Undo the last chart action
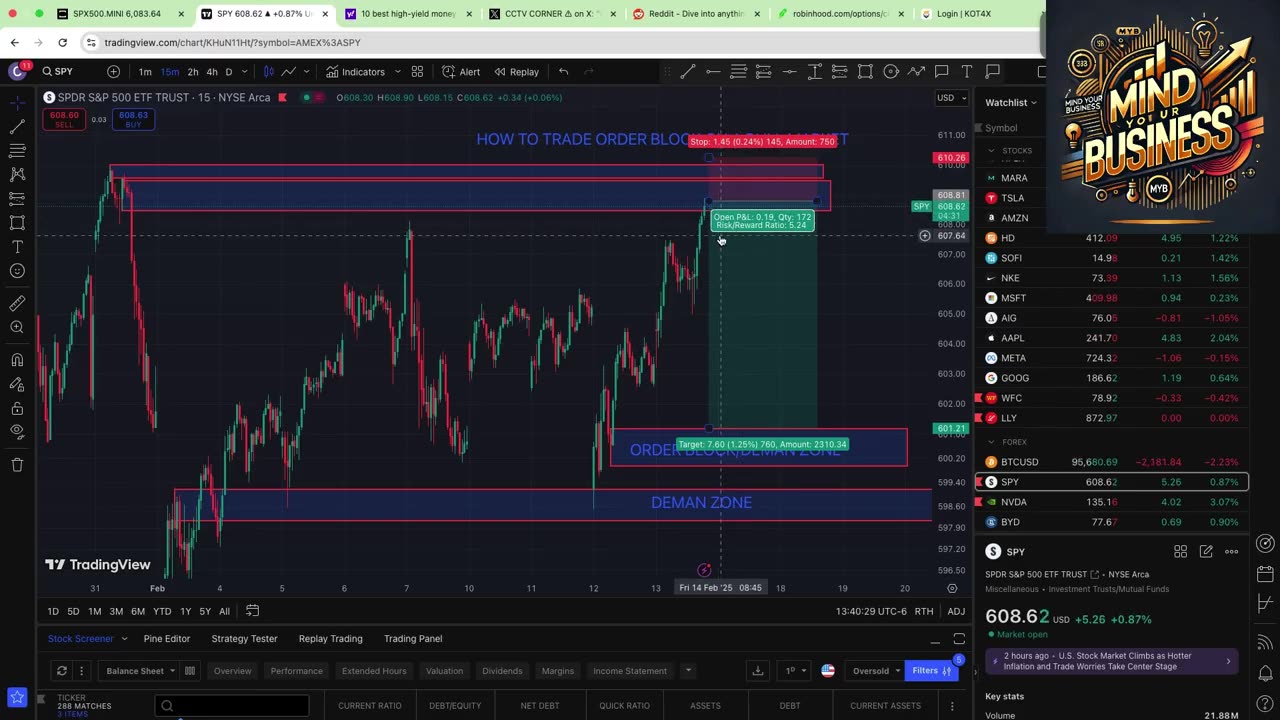Image resolution: width=1280 pixels, height=720 pixels. click(x=564, y=72)
